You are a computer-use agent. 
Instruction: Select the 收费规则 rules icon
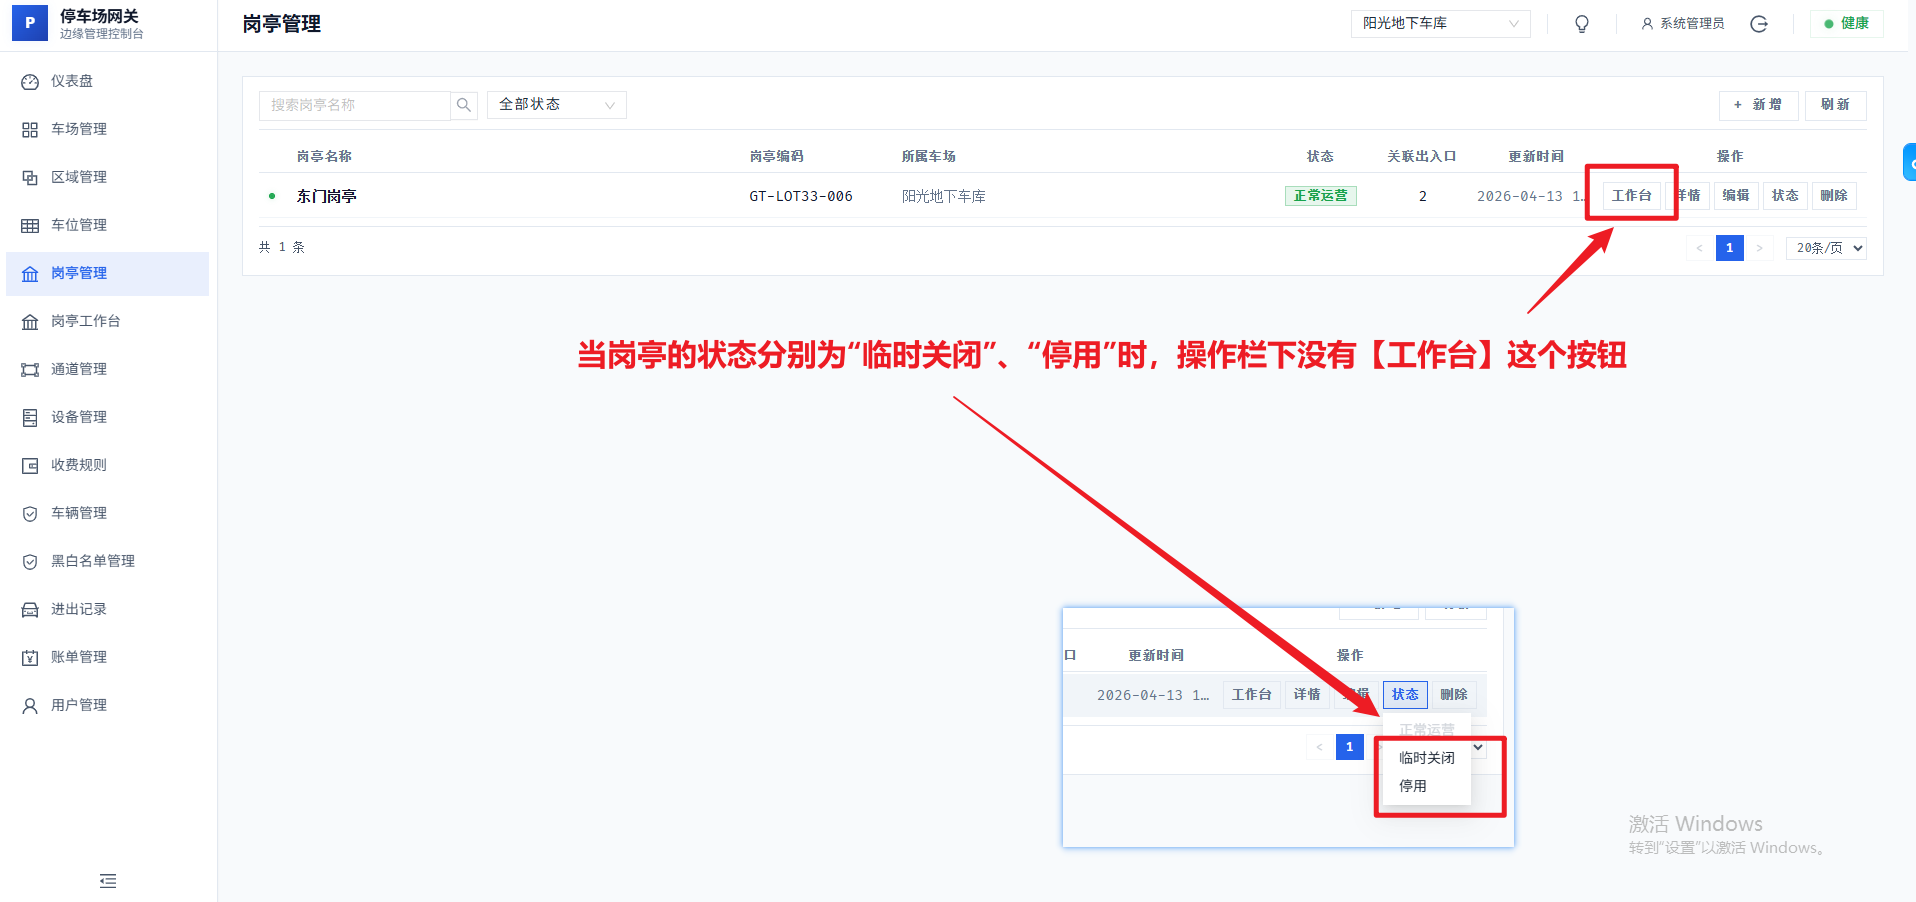click(30, 465)
